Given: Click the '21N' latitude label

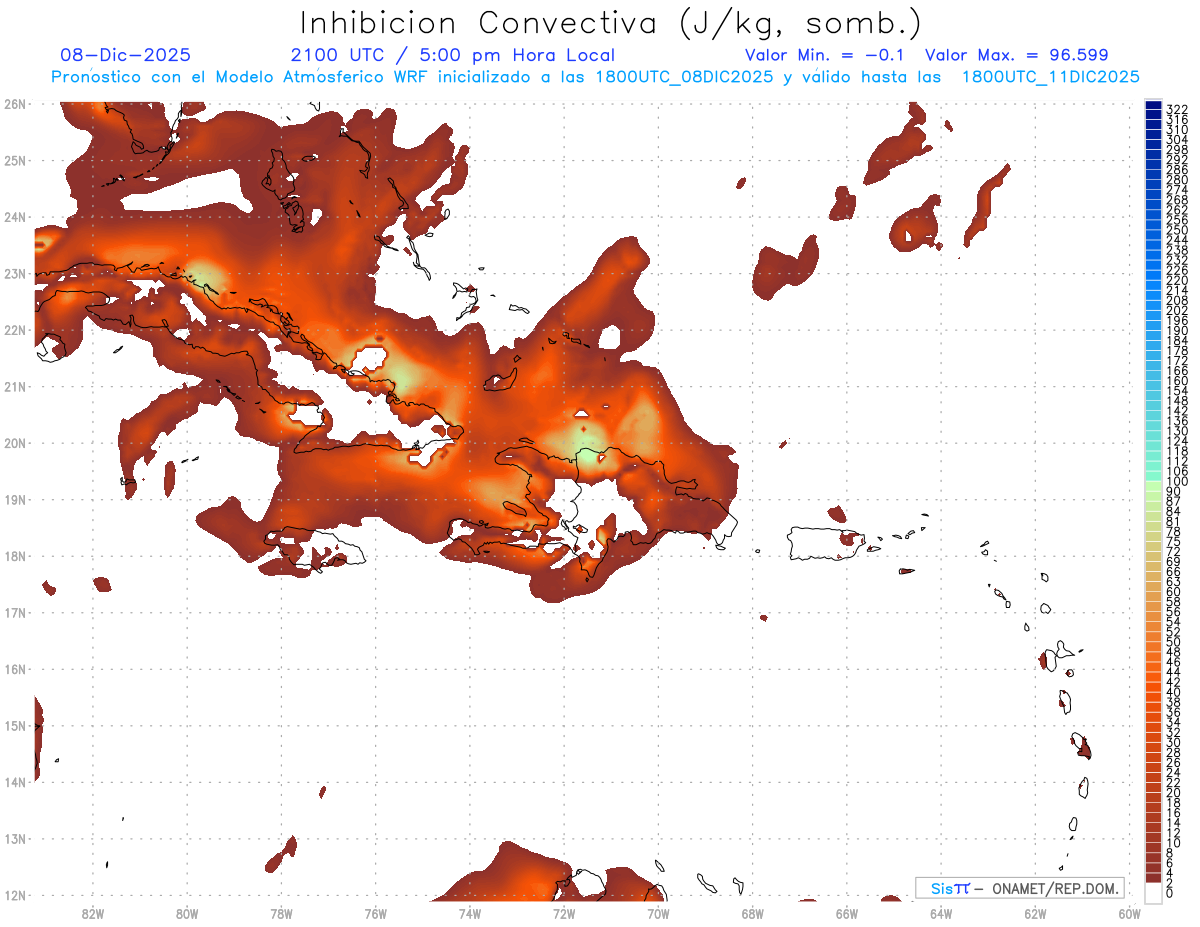Looking at the screenshot, I should point(14,387).
